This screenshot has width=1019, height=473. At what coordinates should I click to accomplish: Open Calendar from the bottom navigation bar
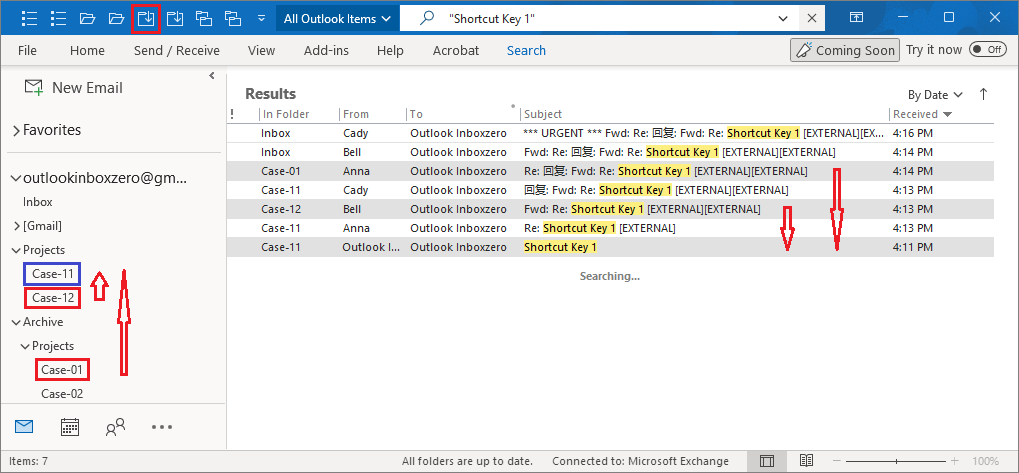70,427
